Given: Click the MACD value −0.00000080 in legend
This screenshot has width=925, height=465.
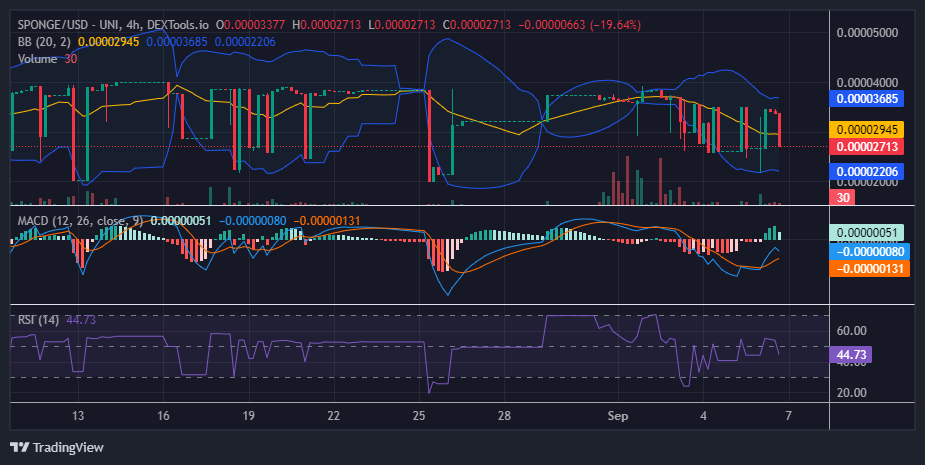Looking at the screenshot, I should [x=252, y=221].
